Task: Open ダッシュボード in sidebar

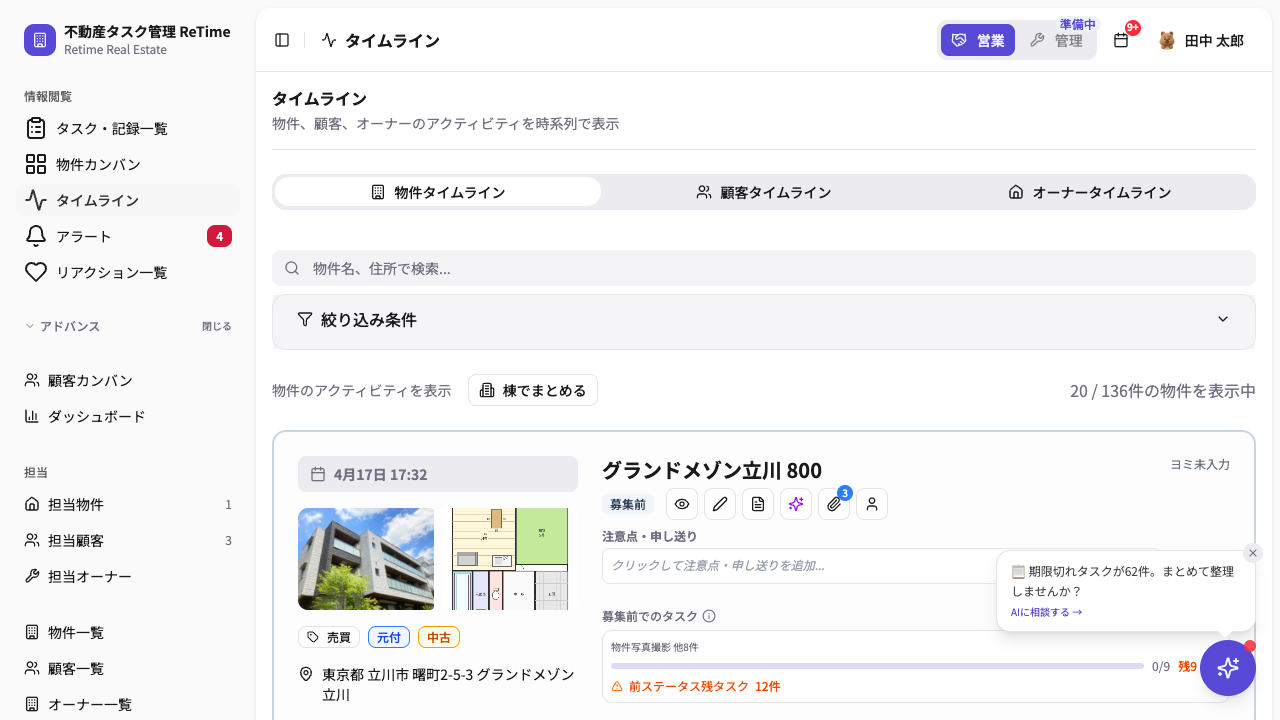Action: click(128, 416)
